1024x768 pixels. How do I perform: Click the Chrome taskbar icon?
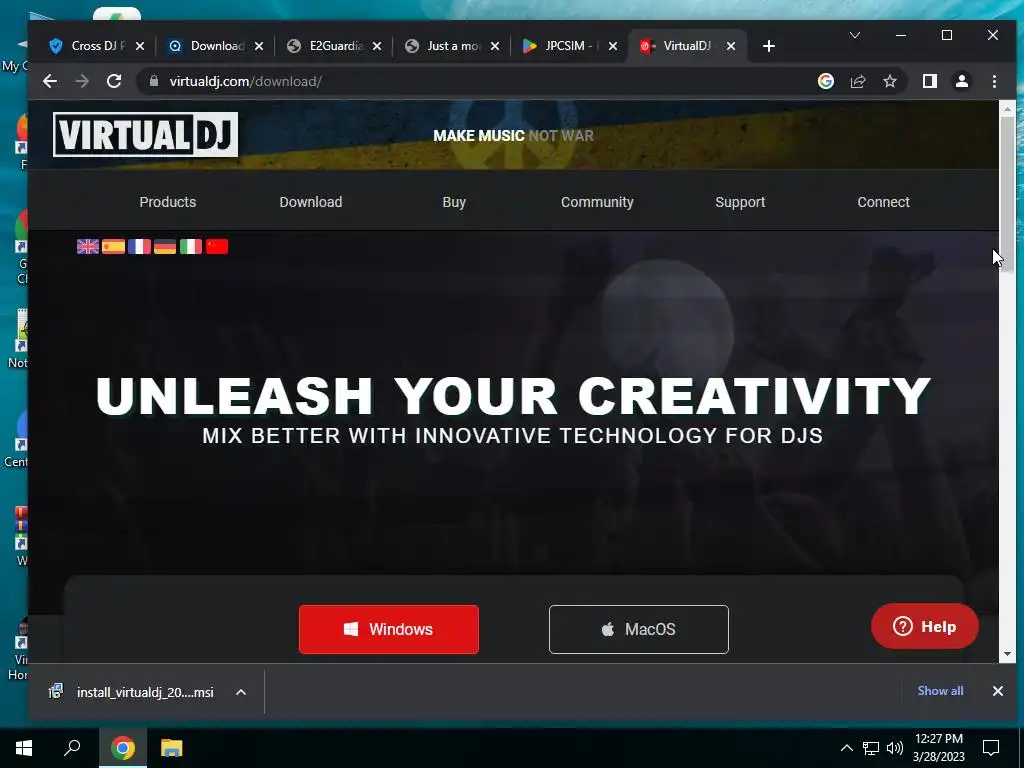click(123, 748)
